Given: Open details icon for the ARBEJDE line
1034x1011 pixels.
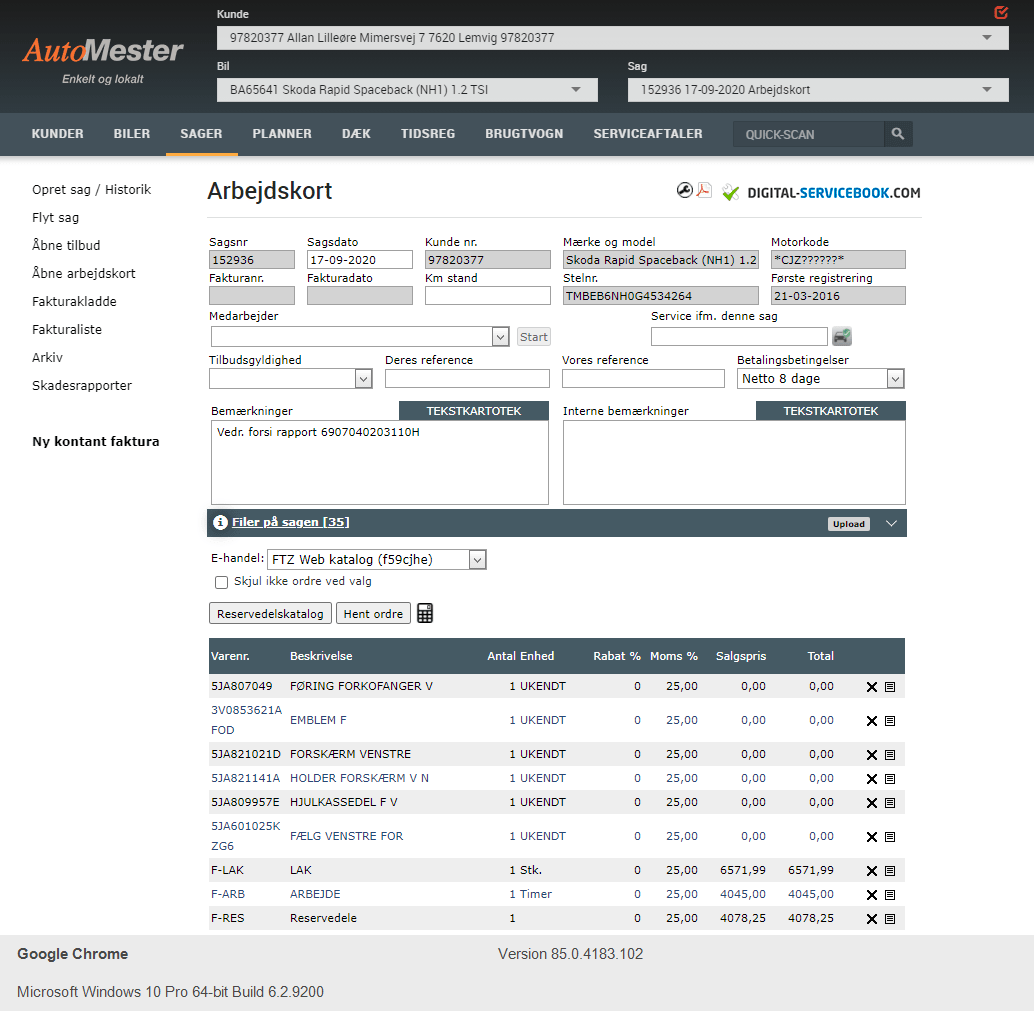Looking at the screenshot, I should (890, 895).
